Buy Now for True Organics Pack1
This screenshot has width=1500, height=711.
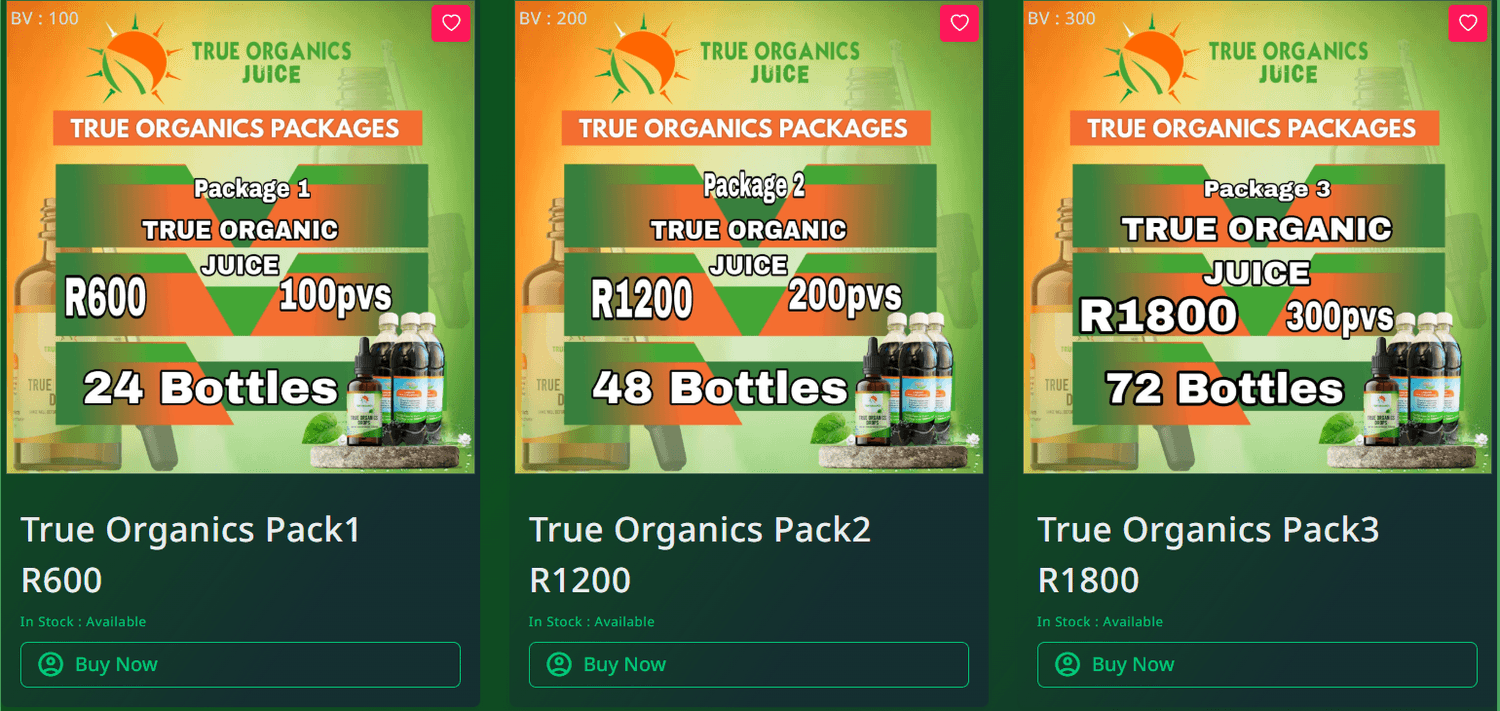[x=240, y=664]
